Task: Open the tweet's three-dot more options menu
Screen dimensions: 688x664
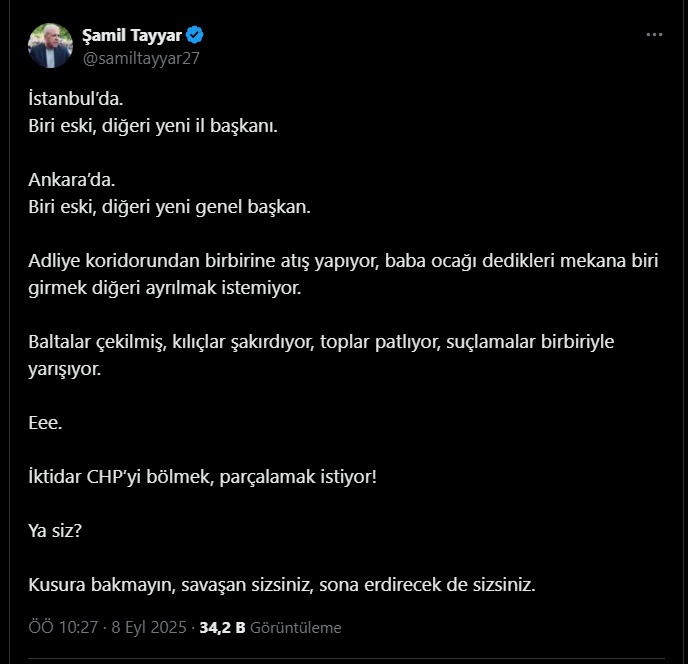Action: (x=654, y=35)
